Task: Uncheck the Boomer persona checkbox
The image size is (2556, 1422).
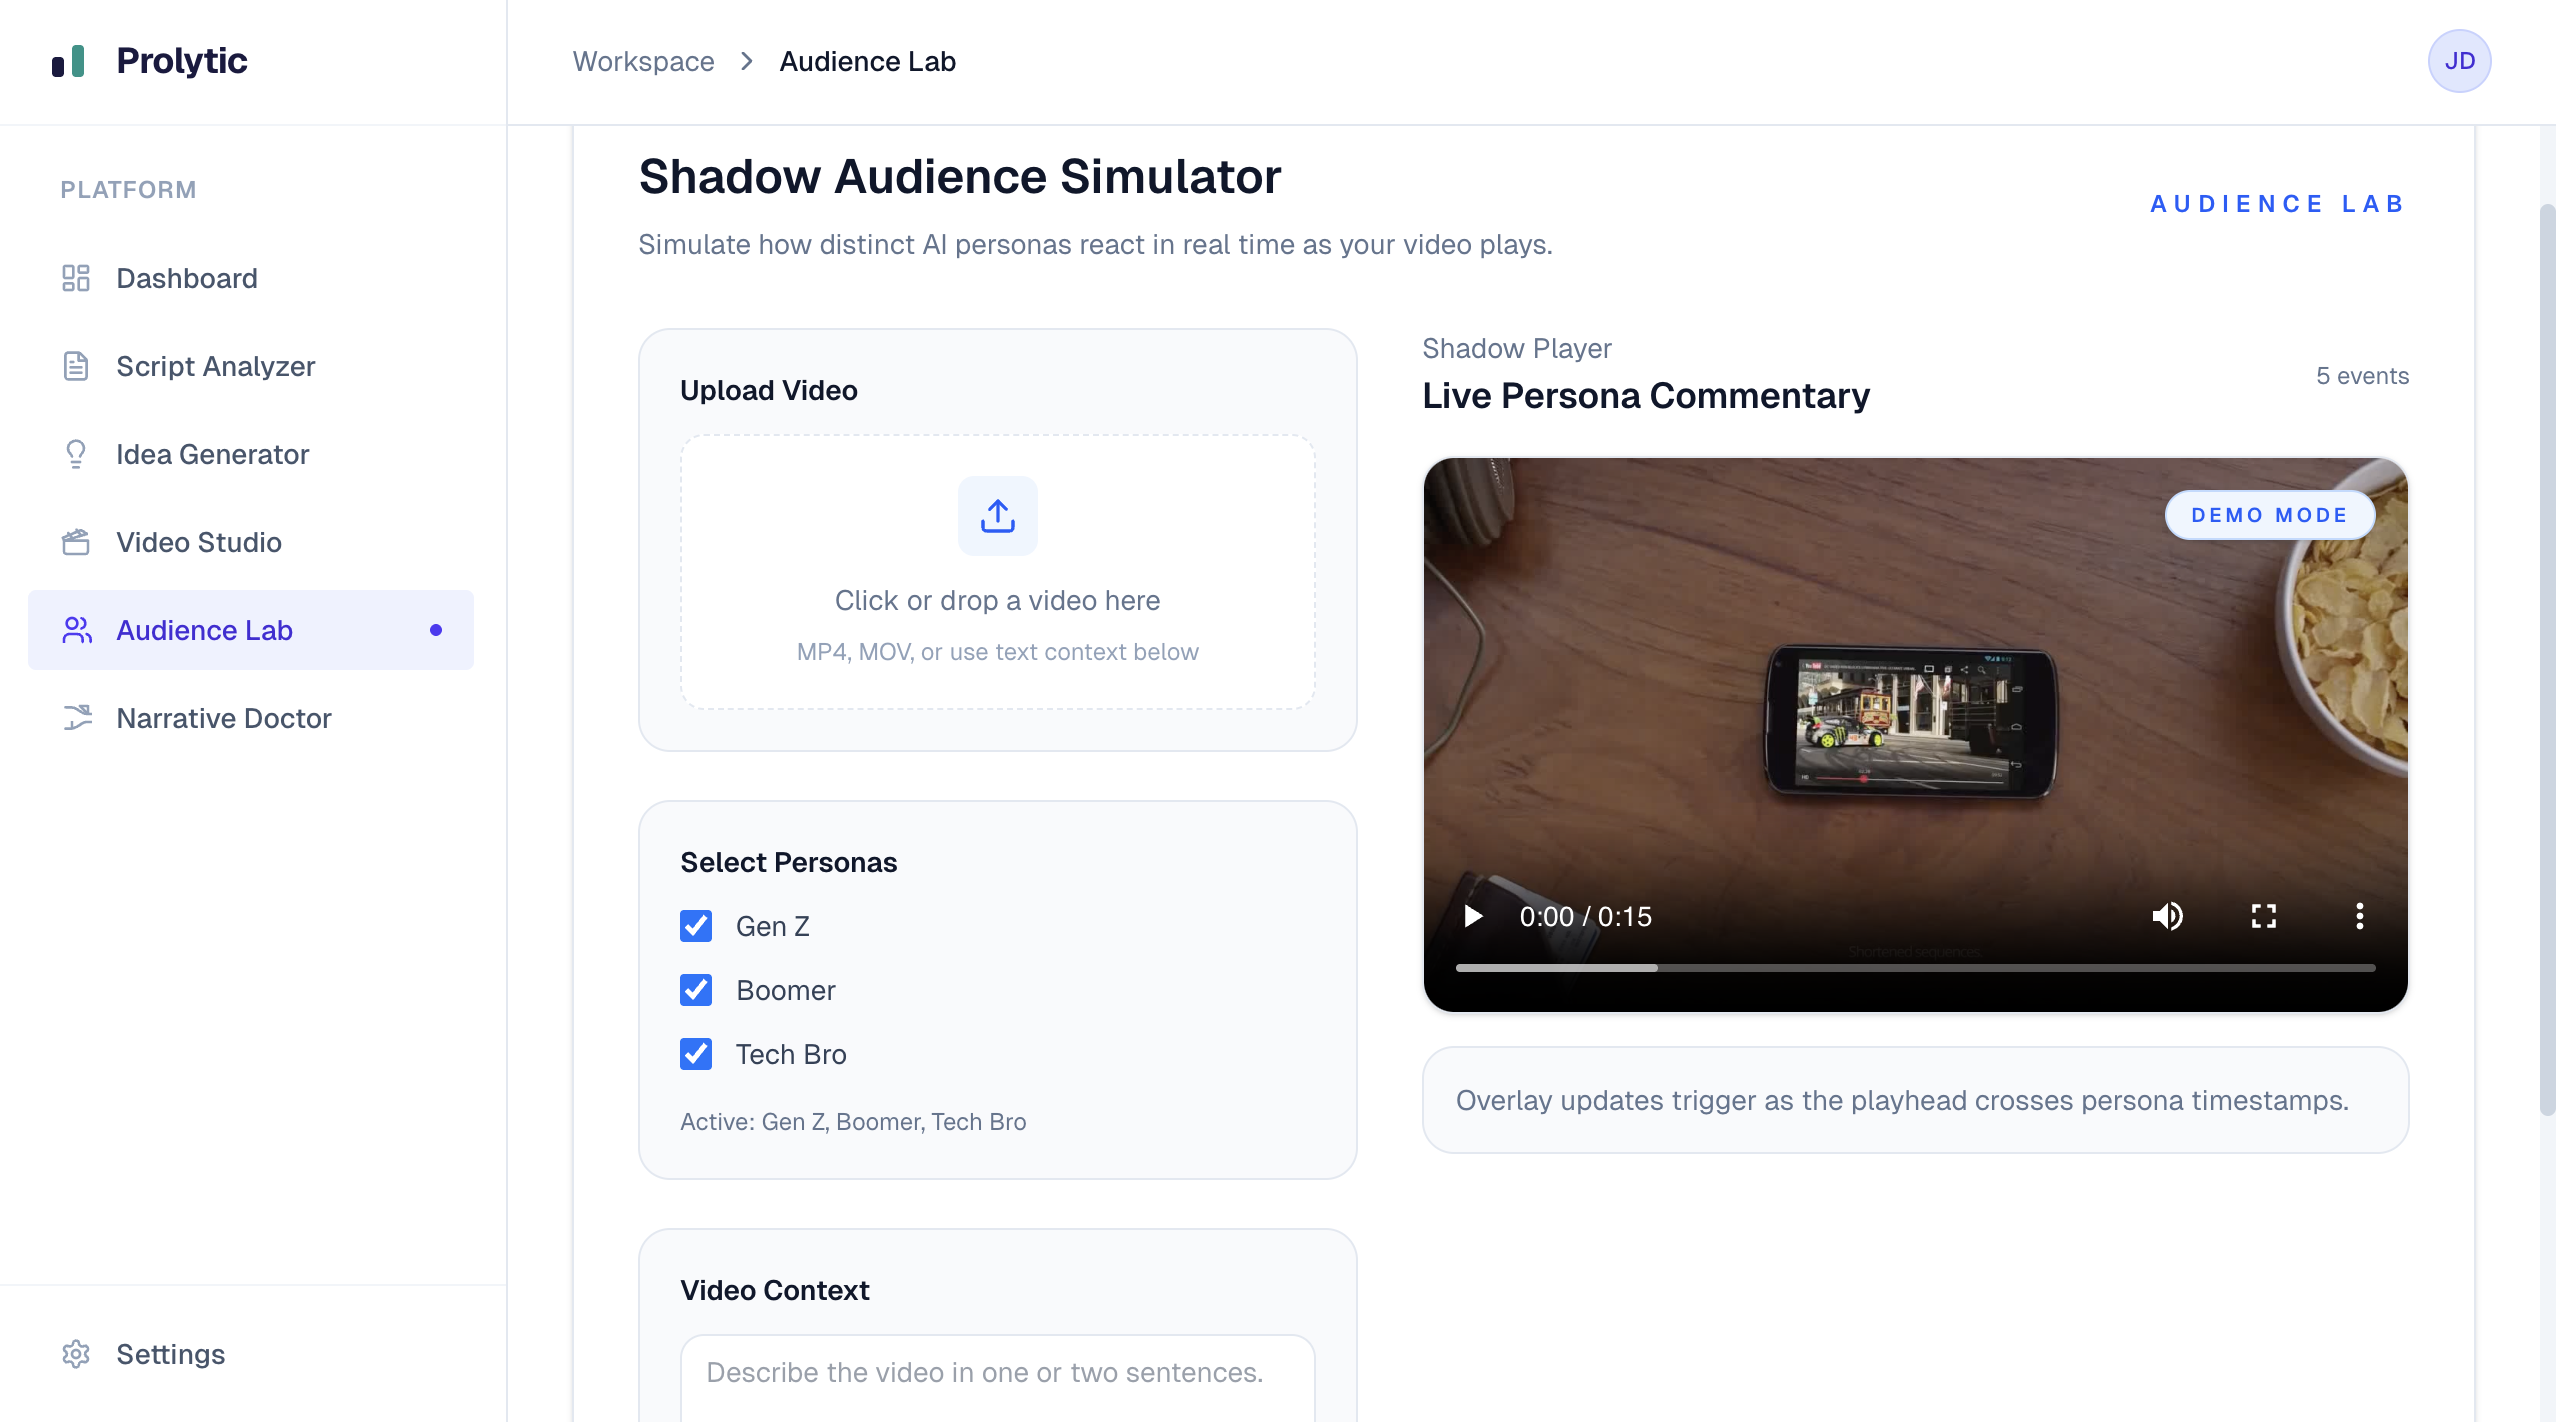Action: pyautogui.click(x=696, y=990)
